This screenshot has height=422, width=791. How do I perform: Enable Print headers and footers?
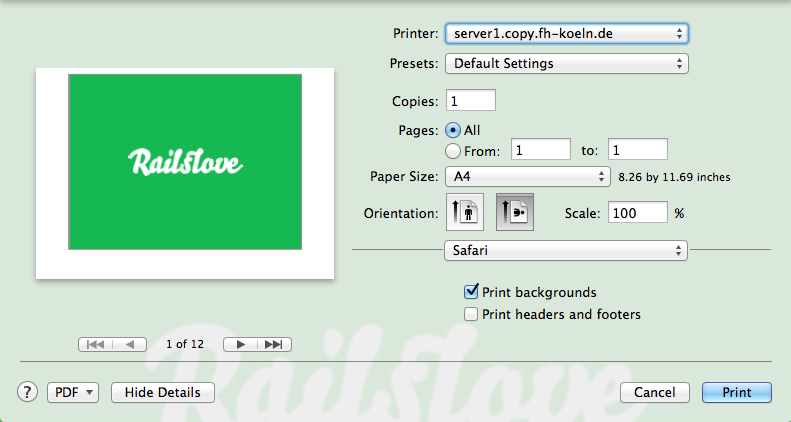click(x=471, y=314)
